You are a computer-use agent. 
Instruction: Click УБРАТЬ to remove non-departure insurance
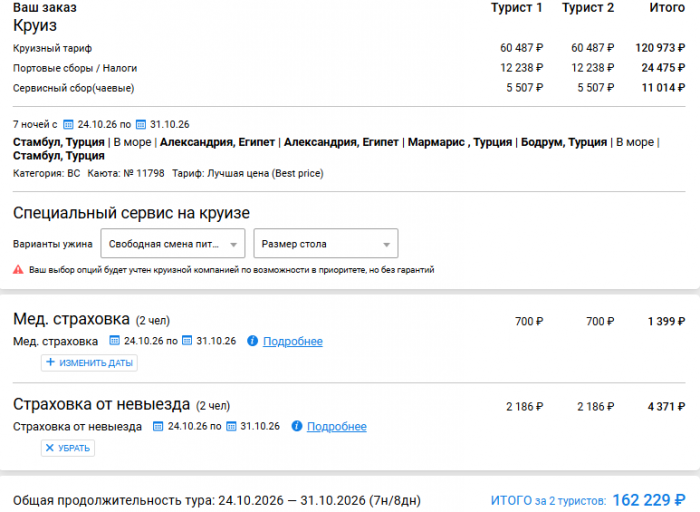coord(68,448)
